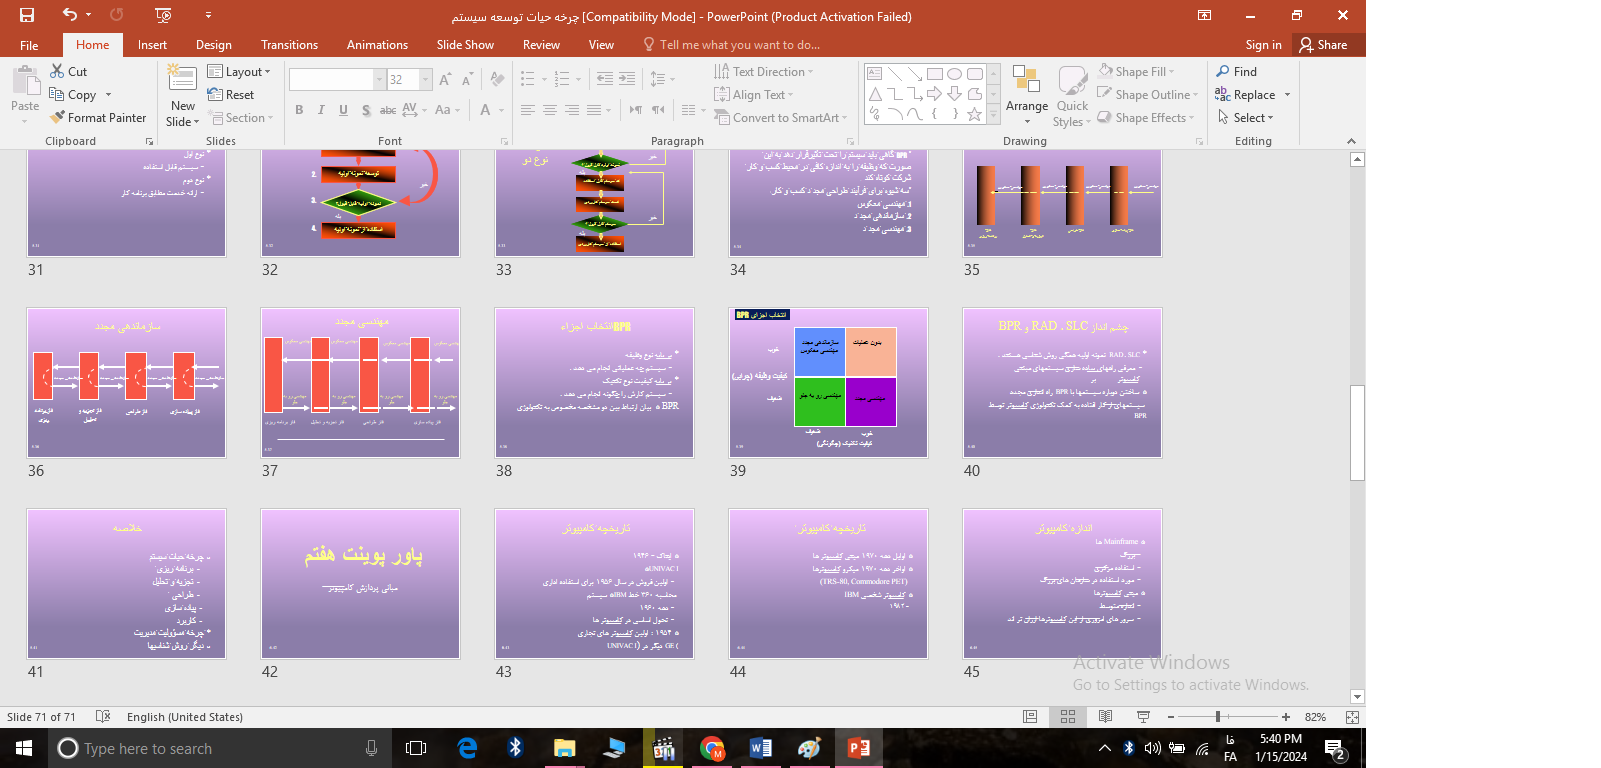
Task: Select slide 39 thumbnail
Action: coord(828,383)
